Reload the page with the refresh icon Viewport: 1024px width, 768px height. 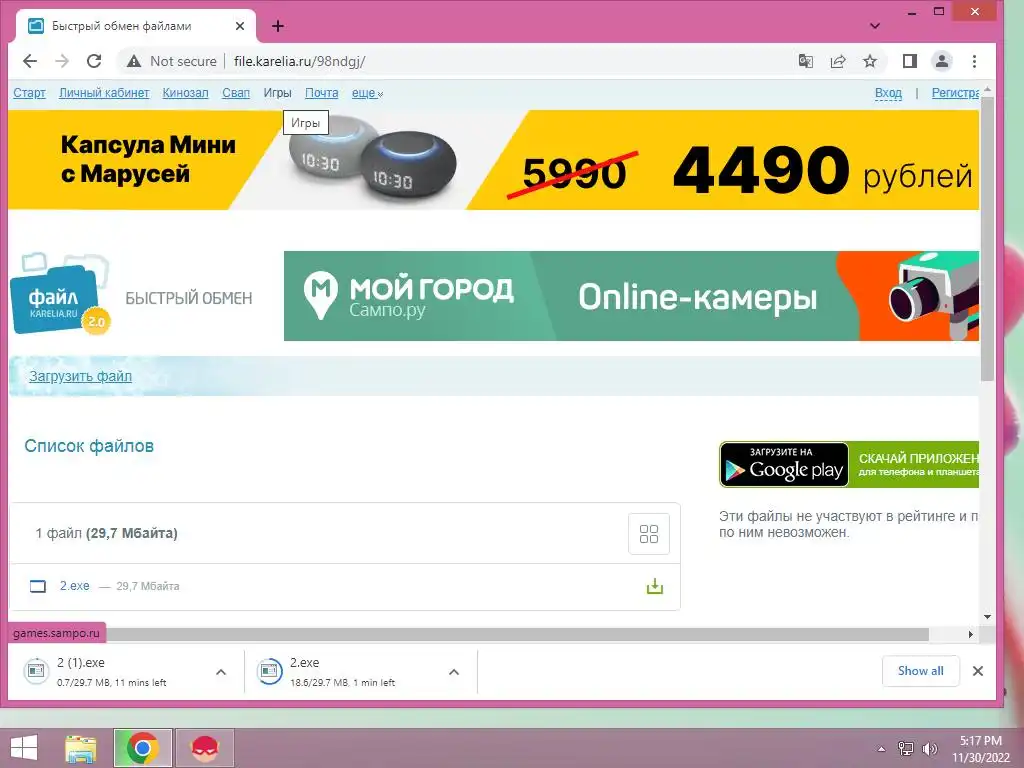94,61
